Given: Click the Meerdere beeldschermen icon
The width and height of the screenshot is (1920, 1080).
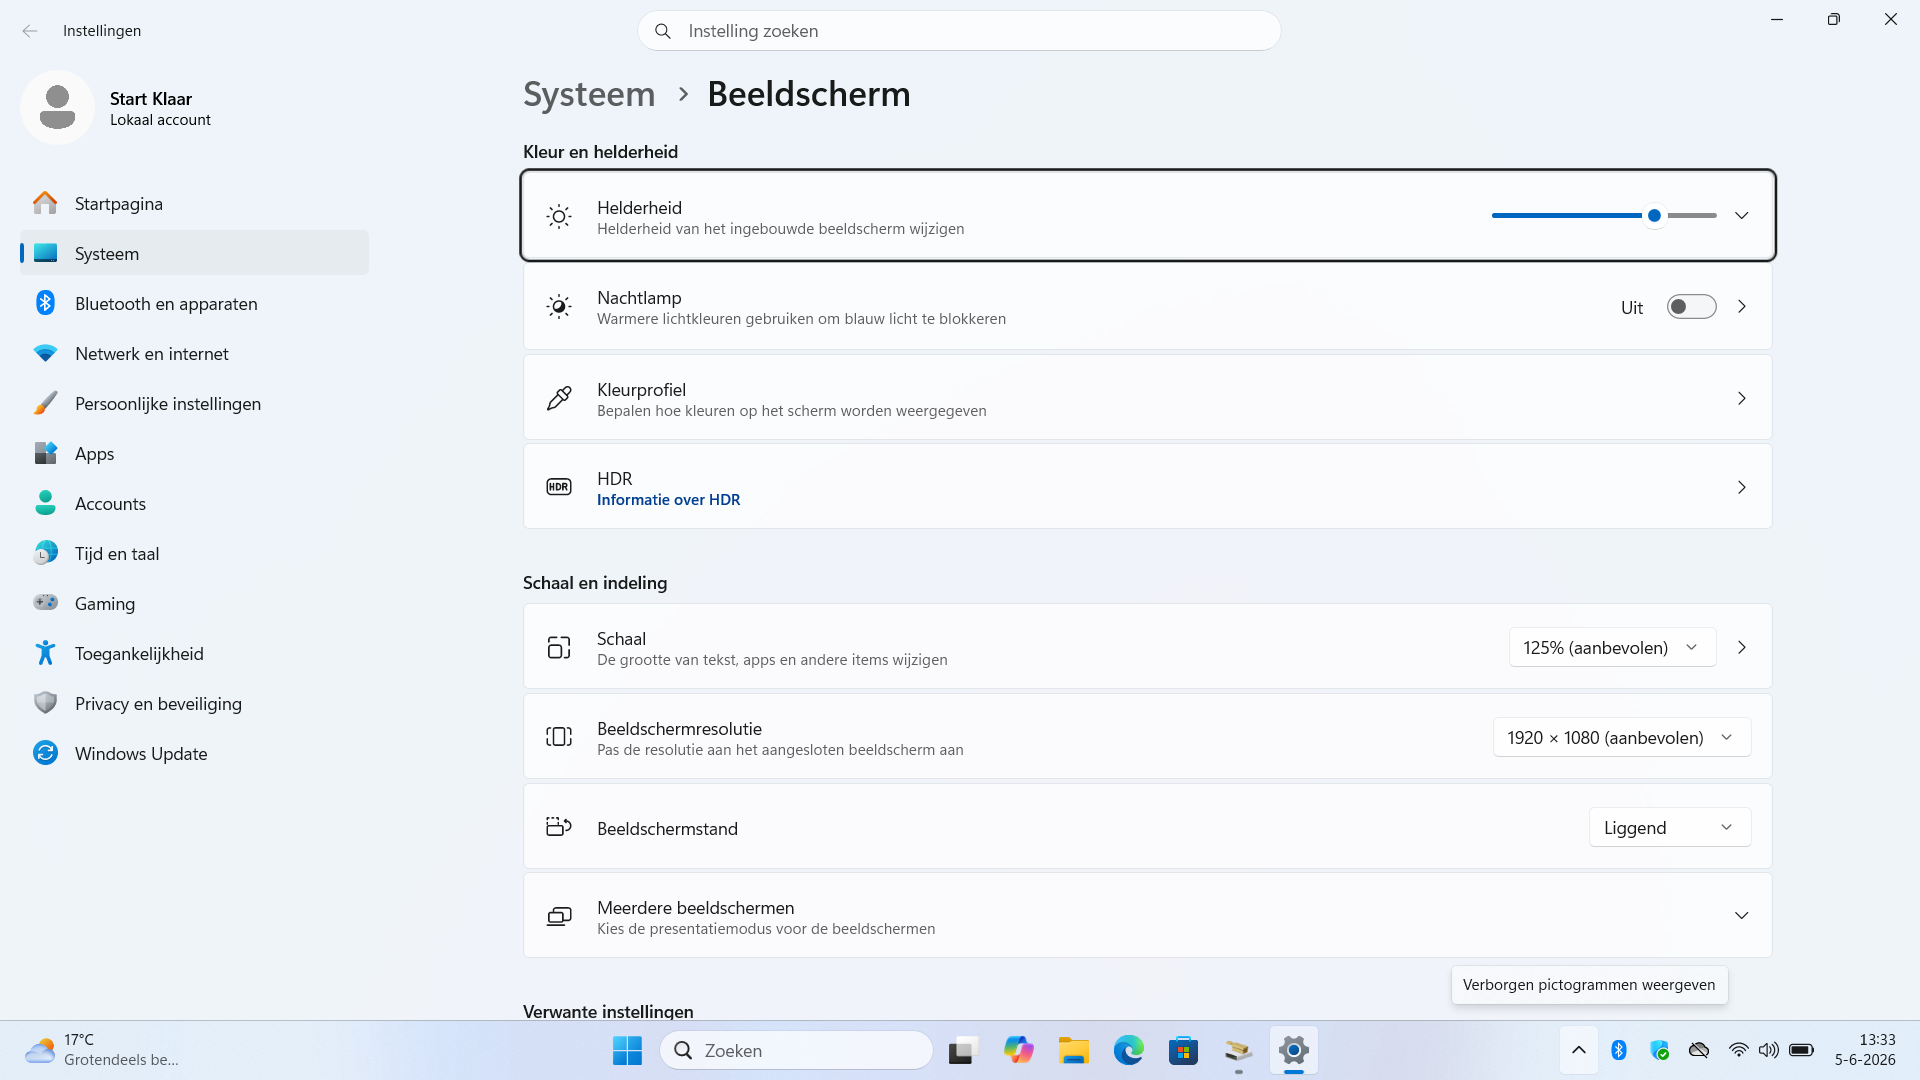Looking at the screenshot, I should [x=559, y=916].
